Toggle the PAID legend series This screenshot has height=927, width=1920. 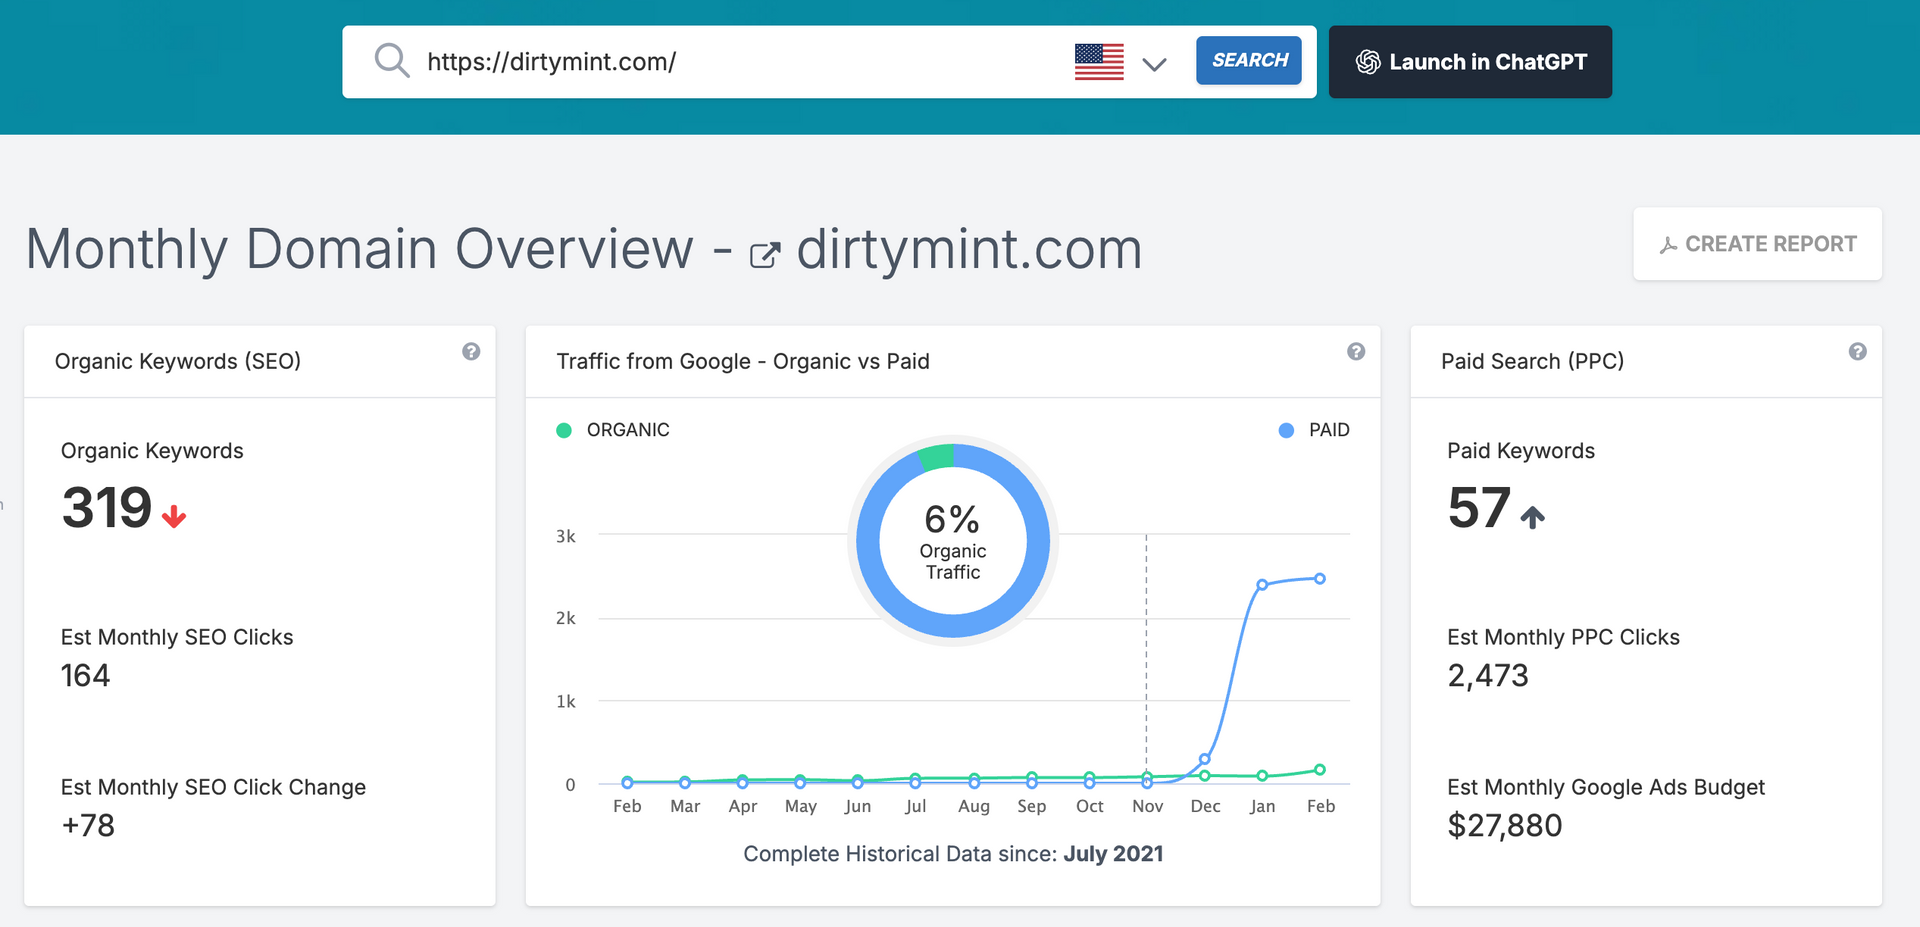pos(1314,430)
